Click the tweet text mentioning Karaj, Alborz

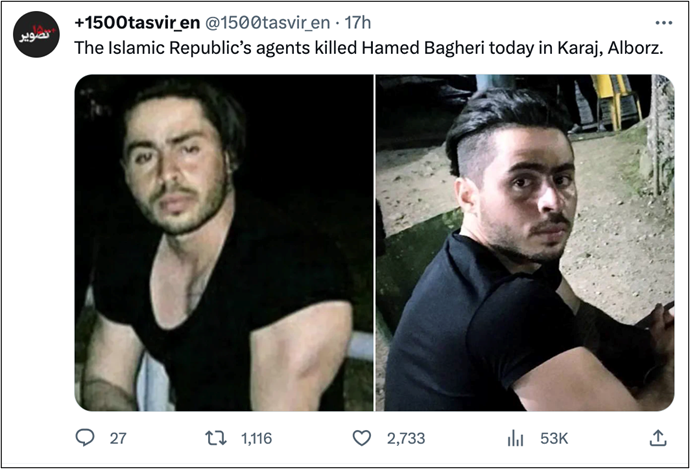click(x=369, y=48)
